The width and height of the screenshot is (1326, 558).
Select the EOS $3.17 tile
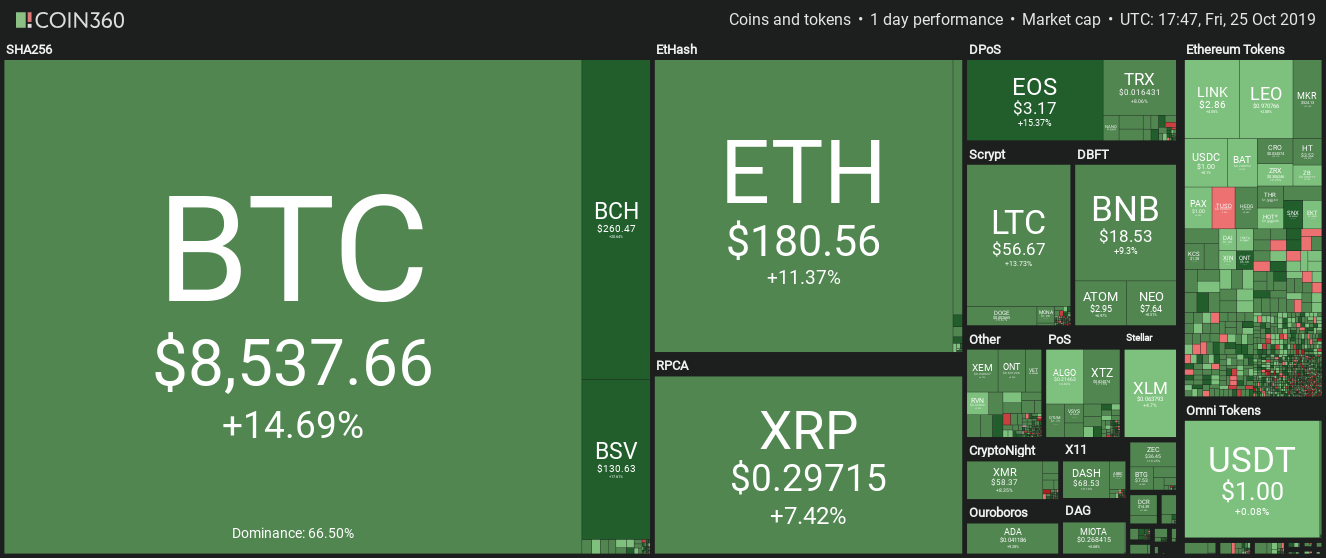[1034, 100]
